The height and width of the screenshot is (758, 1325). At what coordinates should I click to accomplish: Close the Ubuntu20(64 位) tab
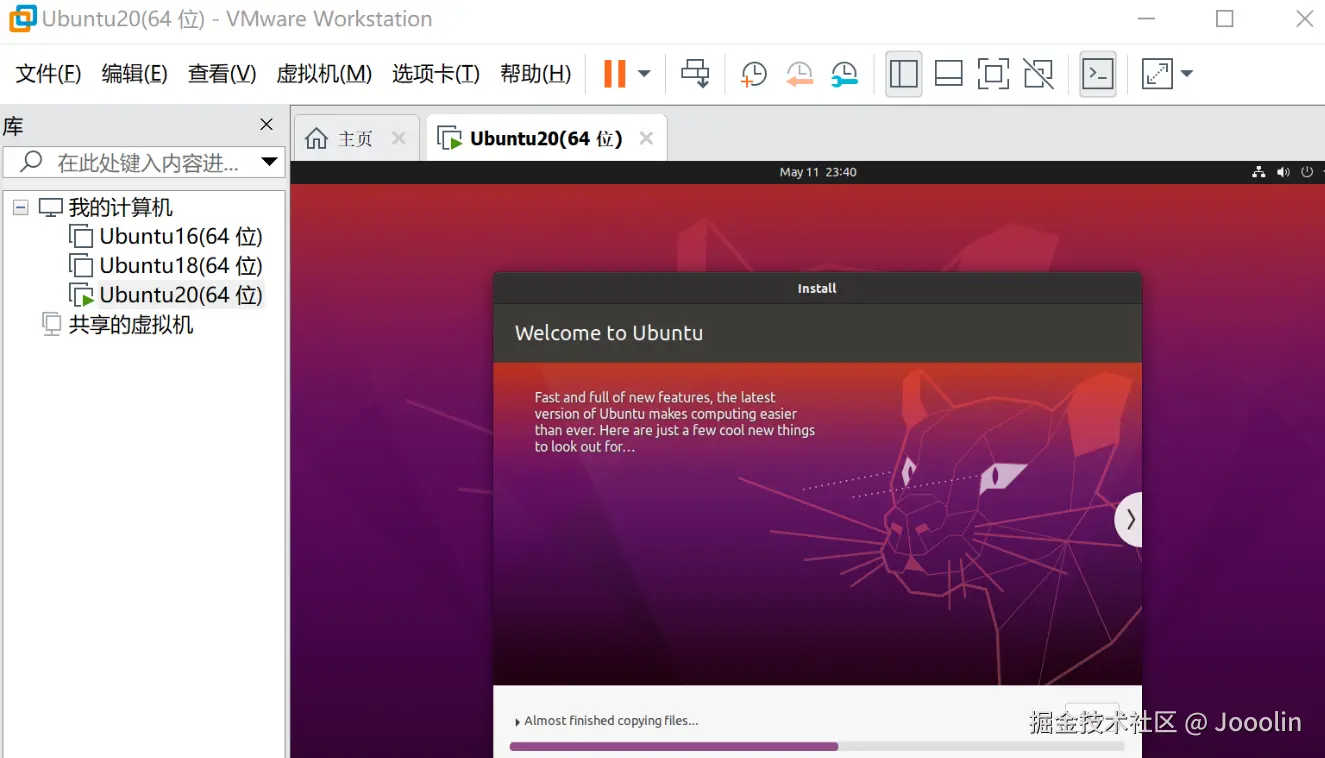tap(647, 138)
